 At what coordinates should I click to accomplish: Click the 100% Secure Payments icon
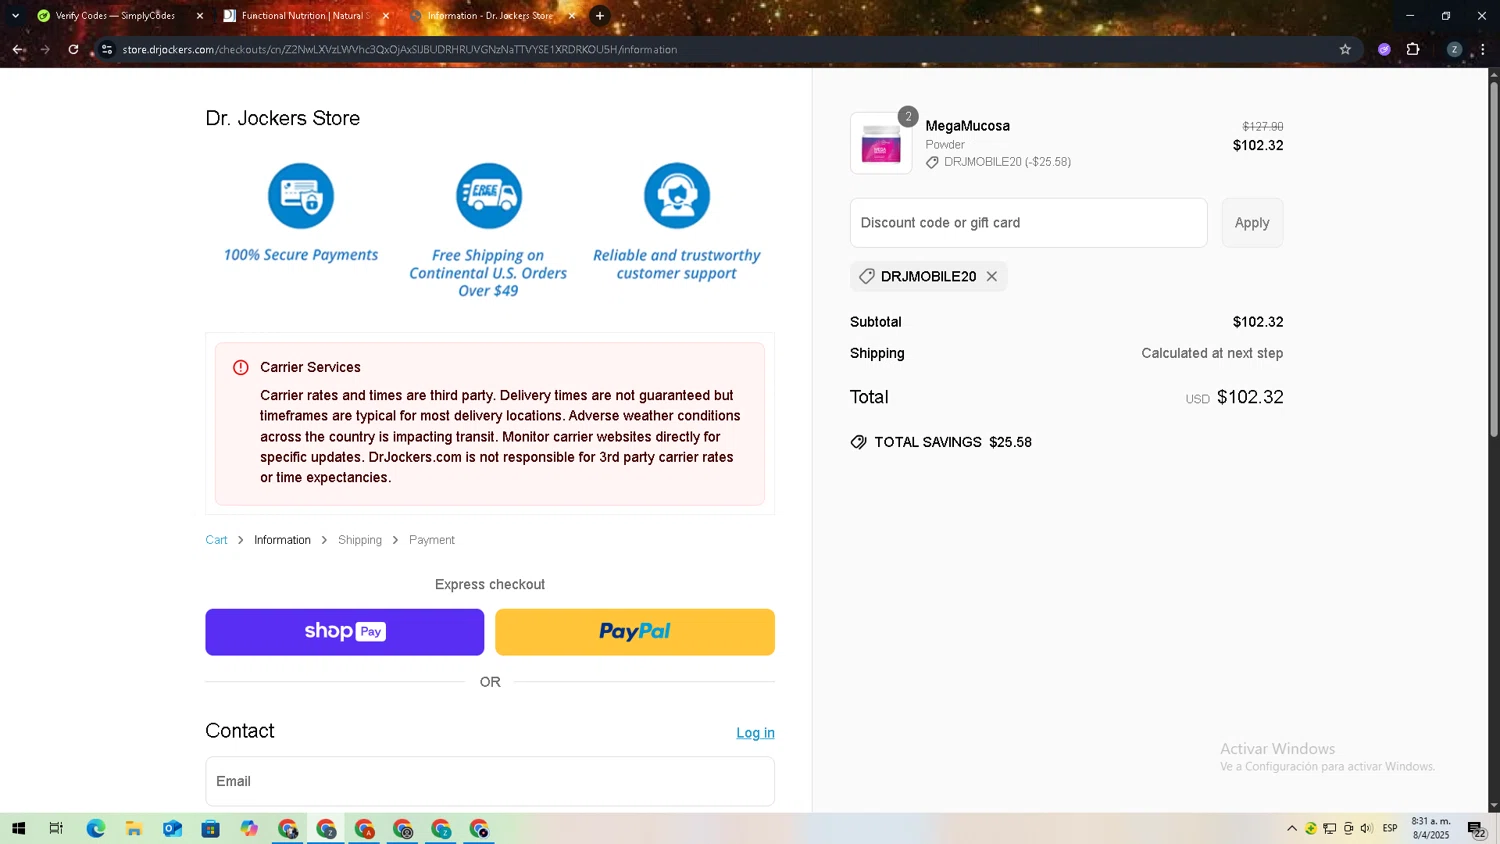[301, 196]
